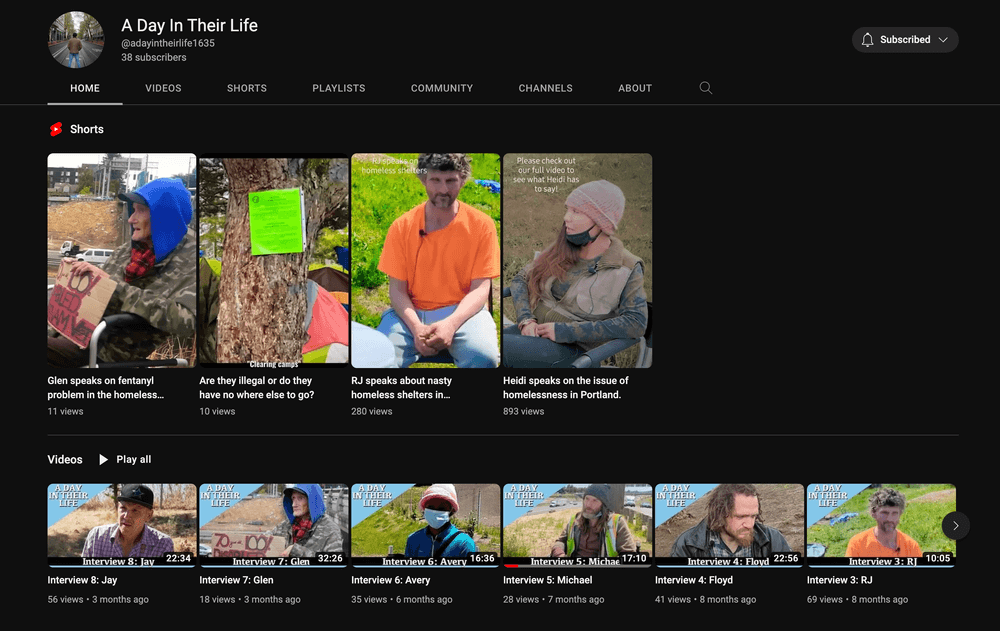This screenshot has height=631, width=1000.
Task: Toggle subscription status via the Subscribed button
Action: (x=905, y=39)
